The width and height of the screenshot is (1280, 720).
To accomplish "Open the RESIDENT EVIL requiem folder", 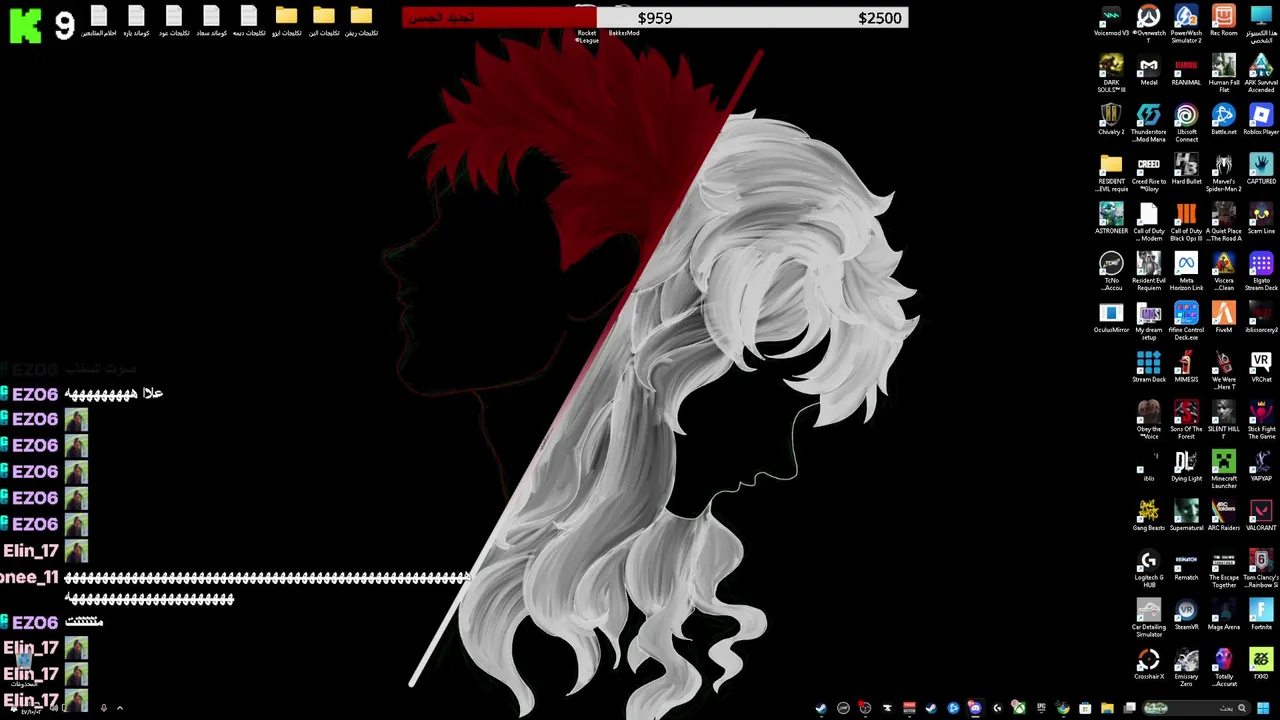I will (1111, 172).
